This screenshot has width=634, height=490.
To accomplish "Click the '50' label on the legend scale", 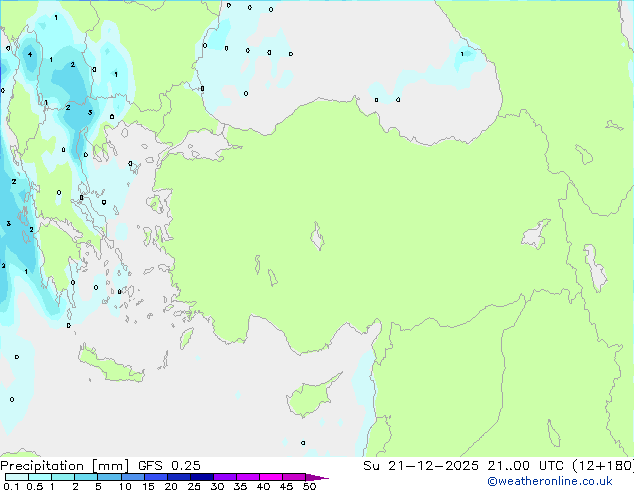I will 309,487.
